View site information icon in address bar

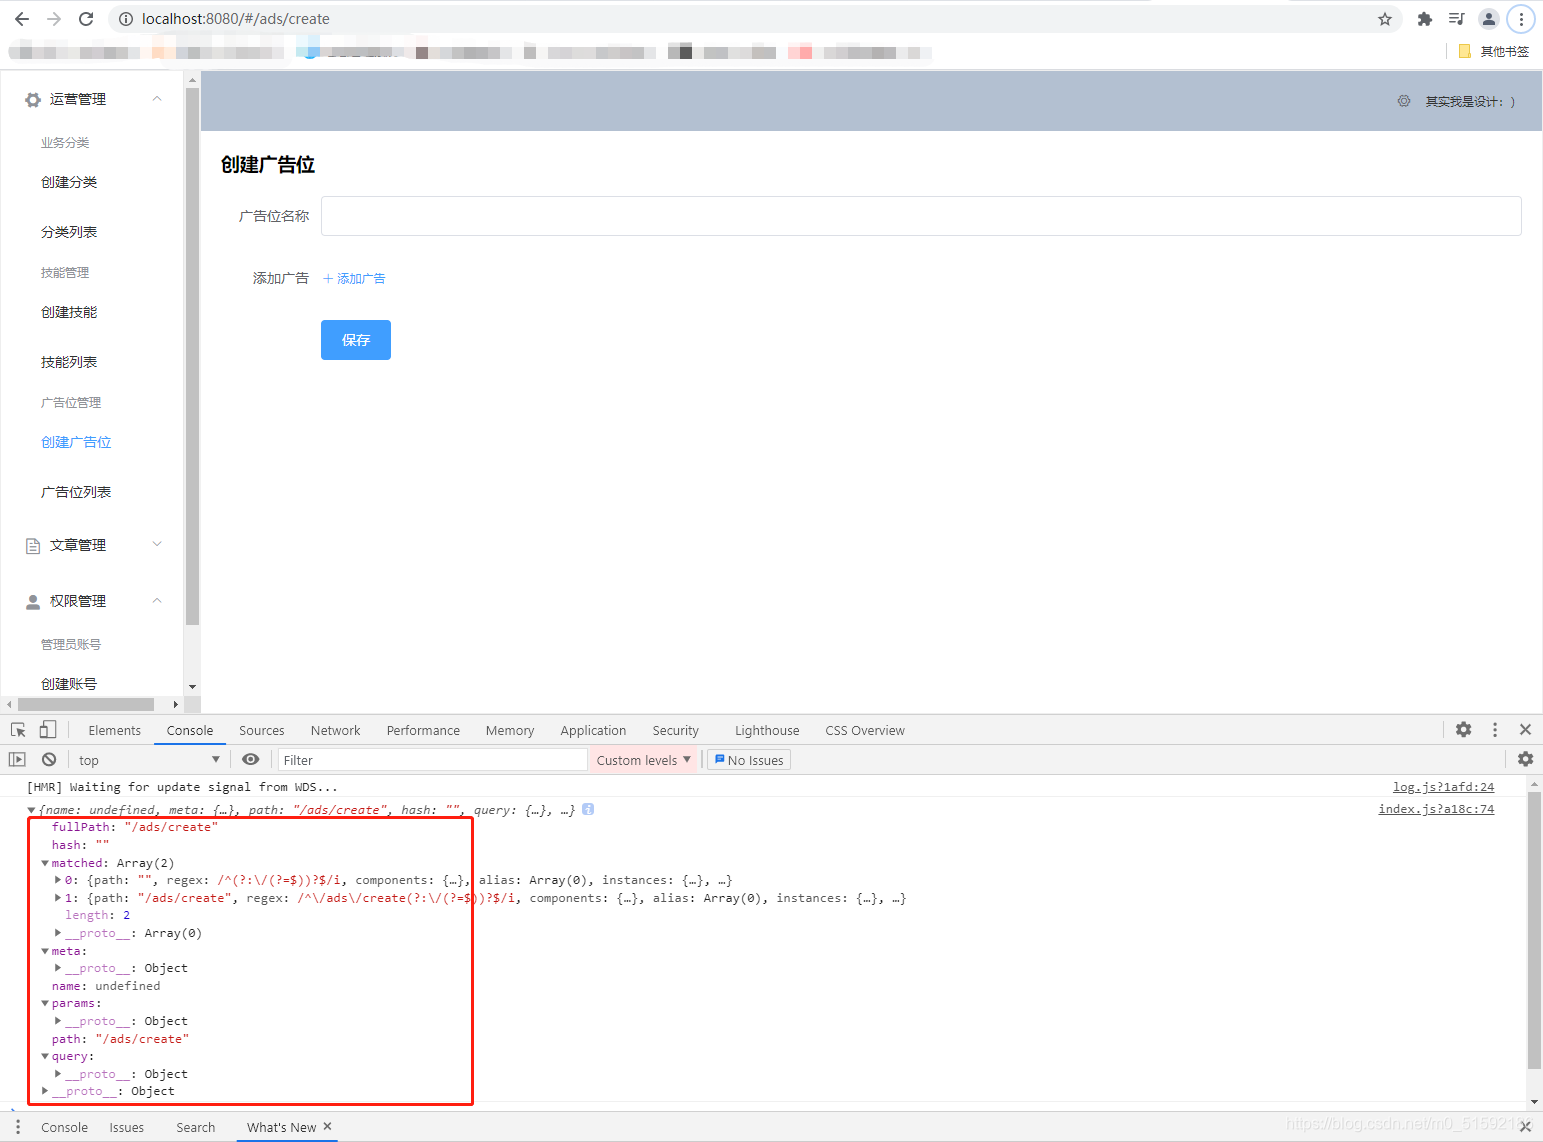126,19
